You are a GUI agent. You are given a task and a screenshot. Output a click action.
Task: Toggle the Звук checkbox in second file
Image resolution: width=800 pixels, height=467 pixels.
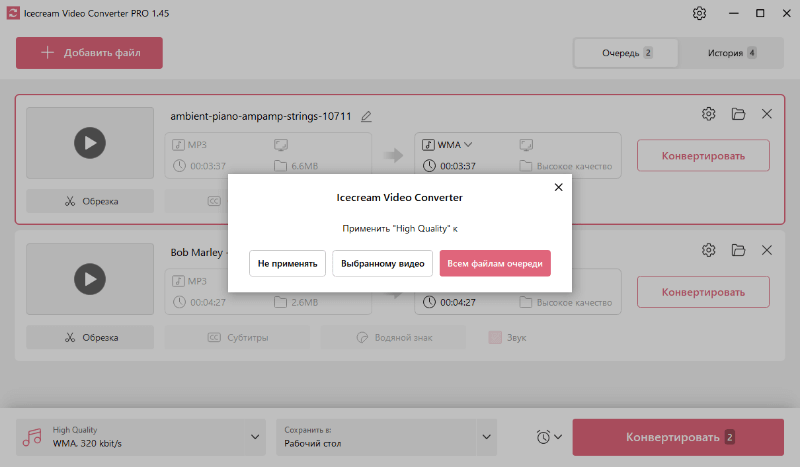click(494, 338)
